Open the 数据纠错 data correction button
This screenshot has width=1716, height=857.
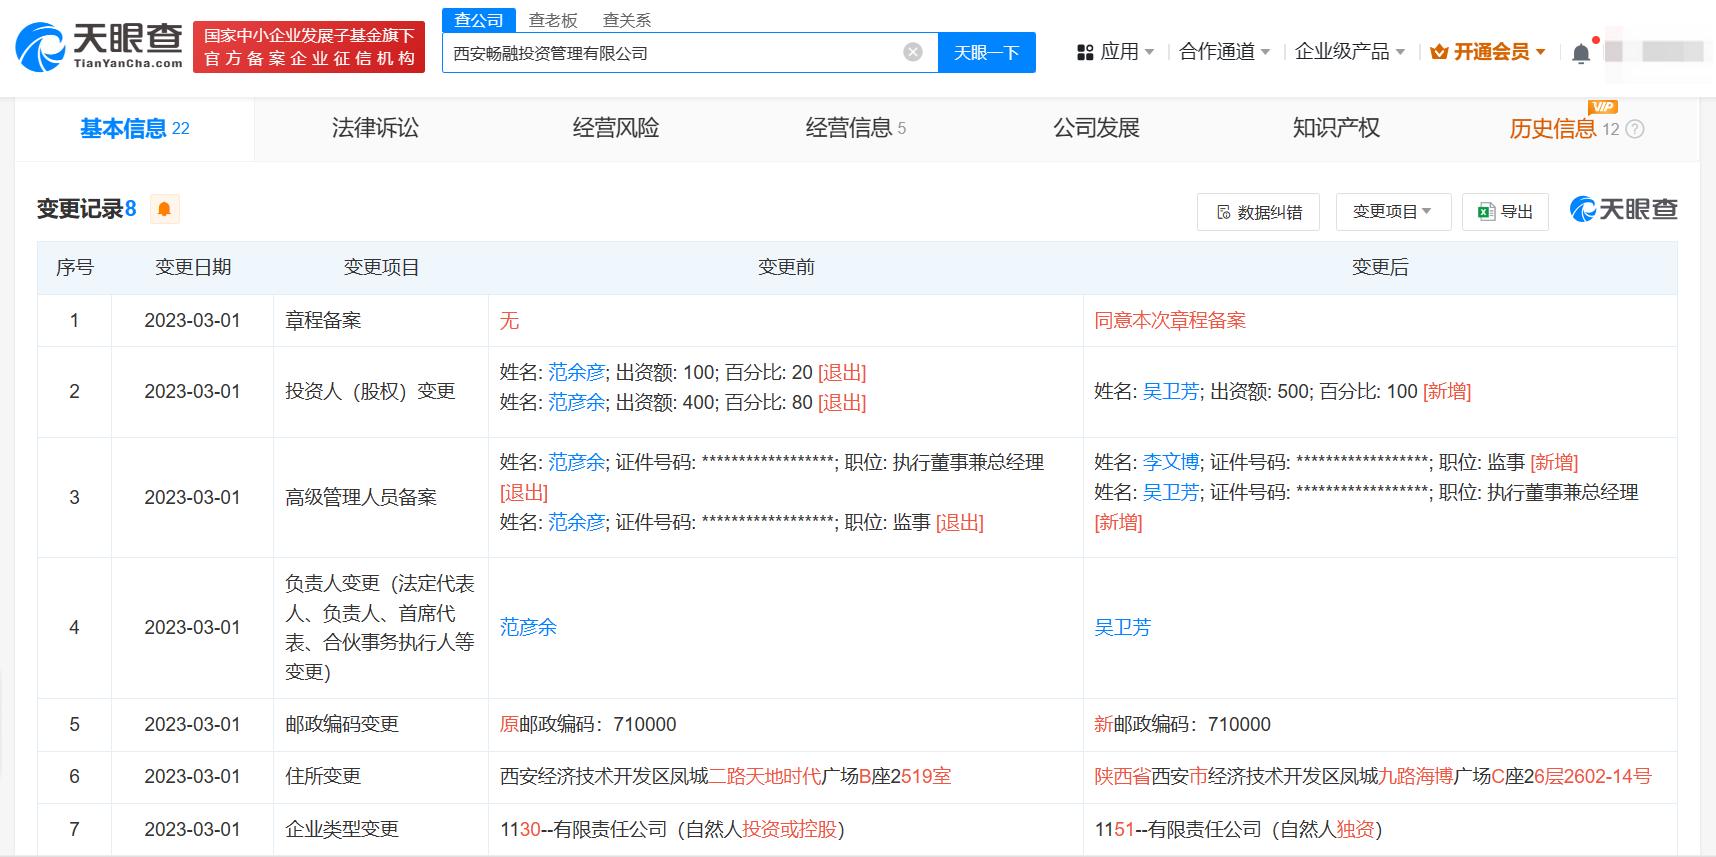pos(1258,212)
